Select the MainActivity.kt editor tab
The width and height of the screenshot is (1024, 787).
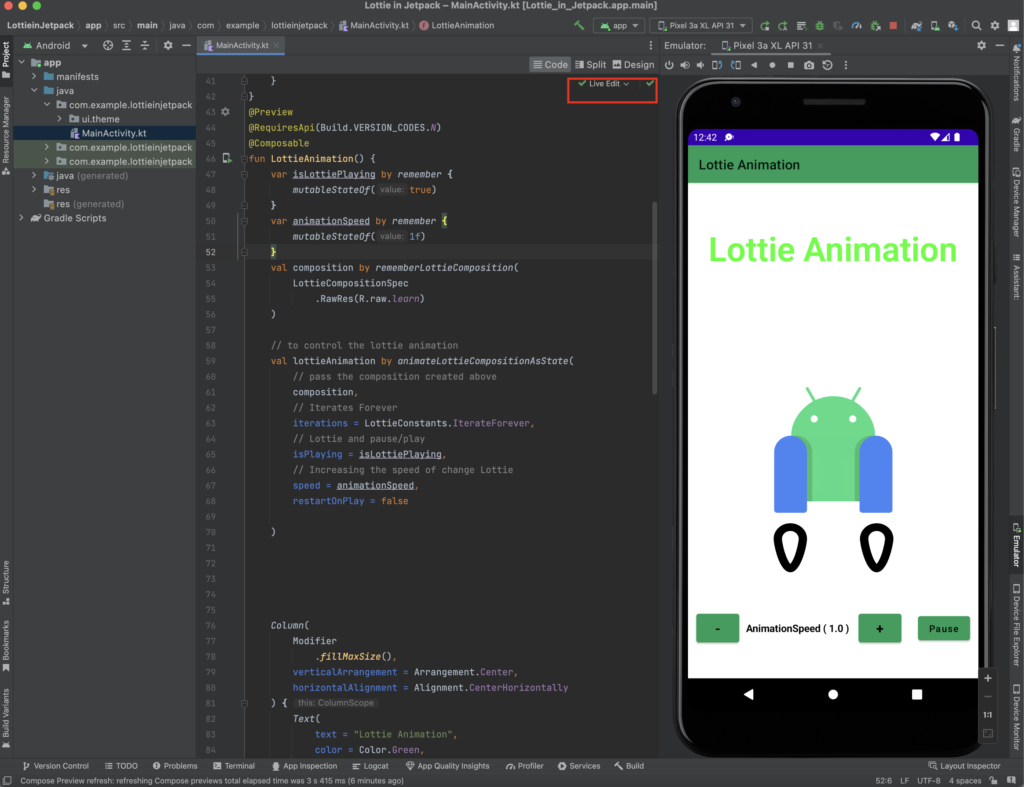coord(241,46)
